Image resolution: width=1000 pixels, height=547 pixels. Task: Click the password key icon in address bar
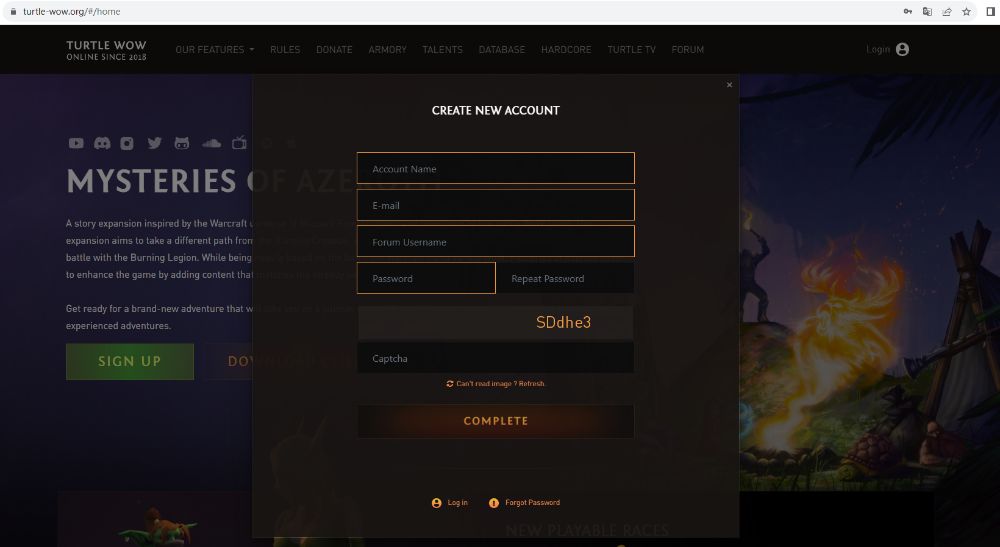908,11
